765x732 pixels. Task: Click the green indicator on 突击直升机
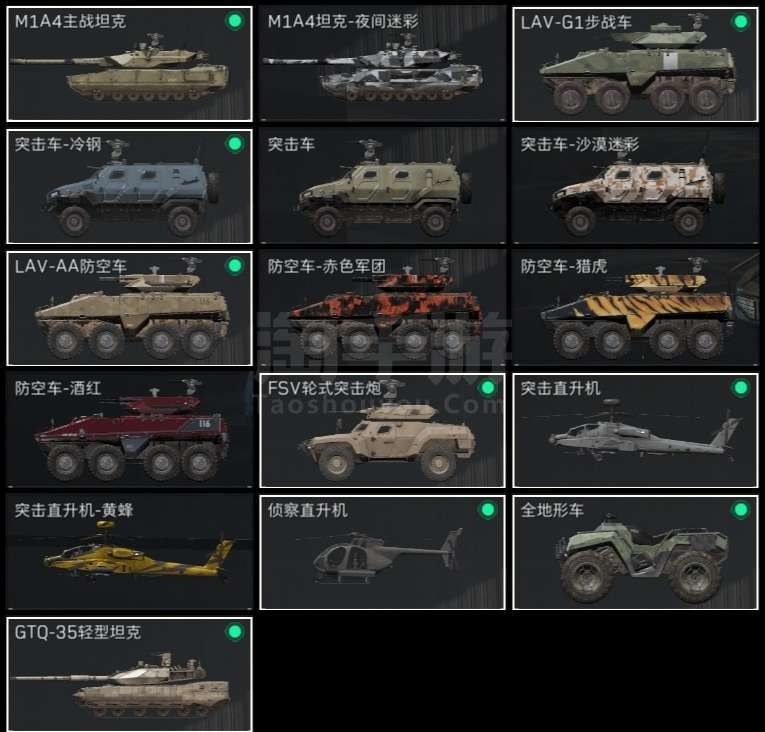(x=741, y=388)
